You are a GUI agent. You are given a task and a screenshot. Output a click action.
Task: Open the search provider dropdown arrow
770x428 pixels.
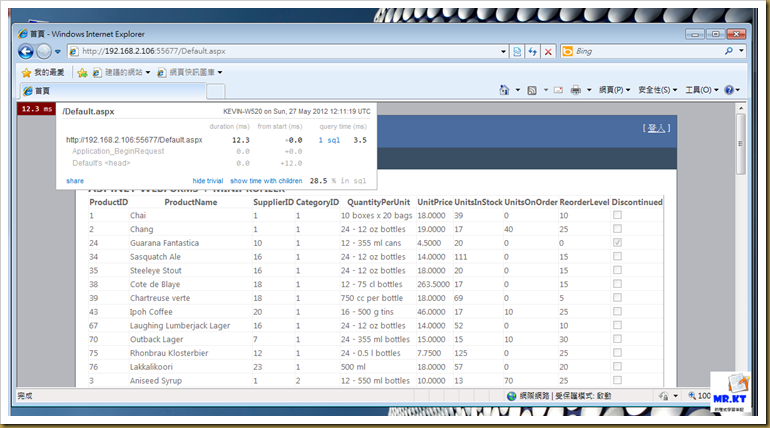741,51
